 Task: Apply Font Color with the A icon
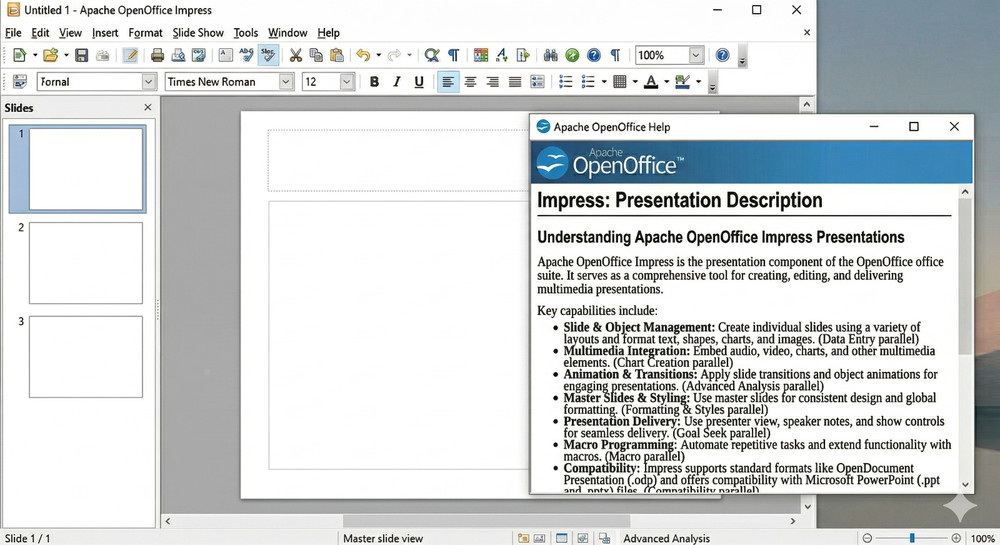[x=651, y=82]
